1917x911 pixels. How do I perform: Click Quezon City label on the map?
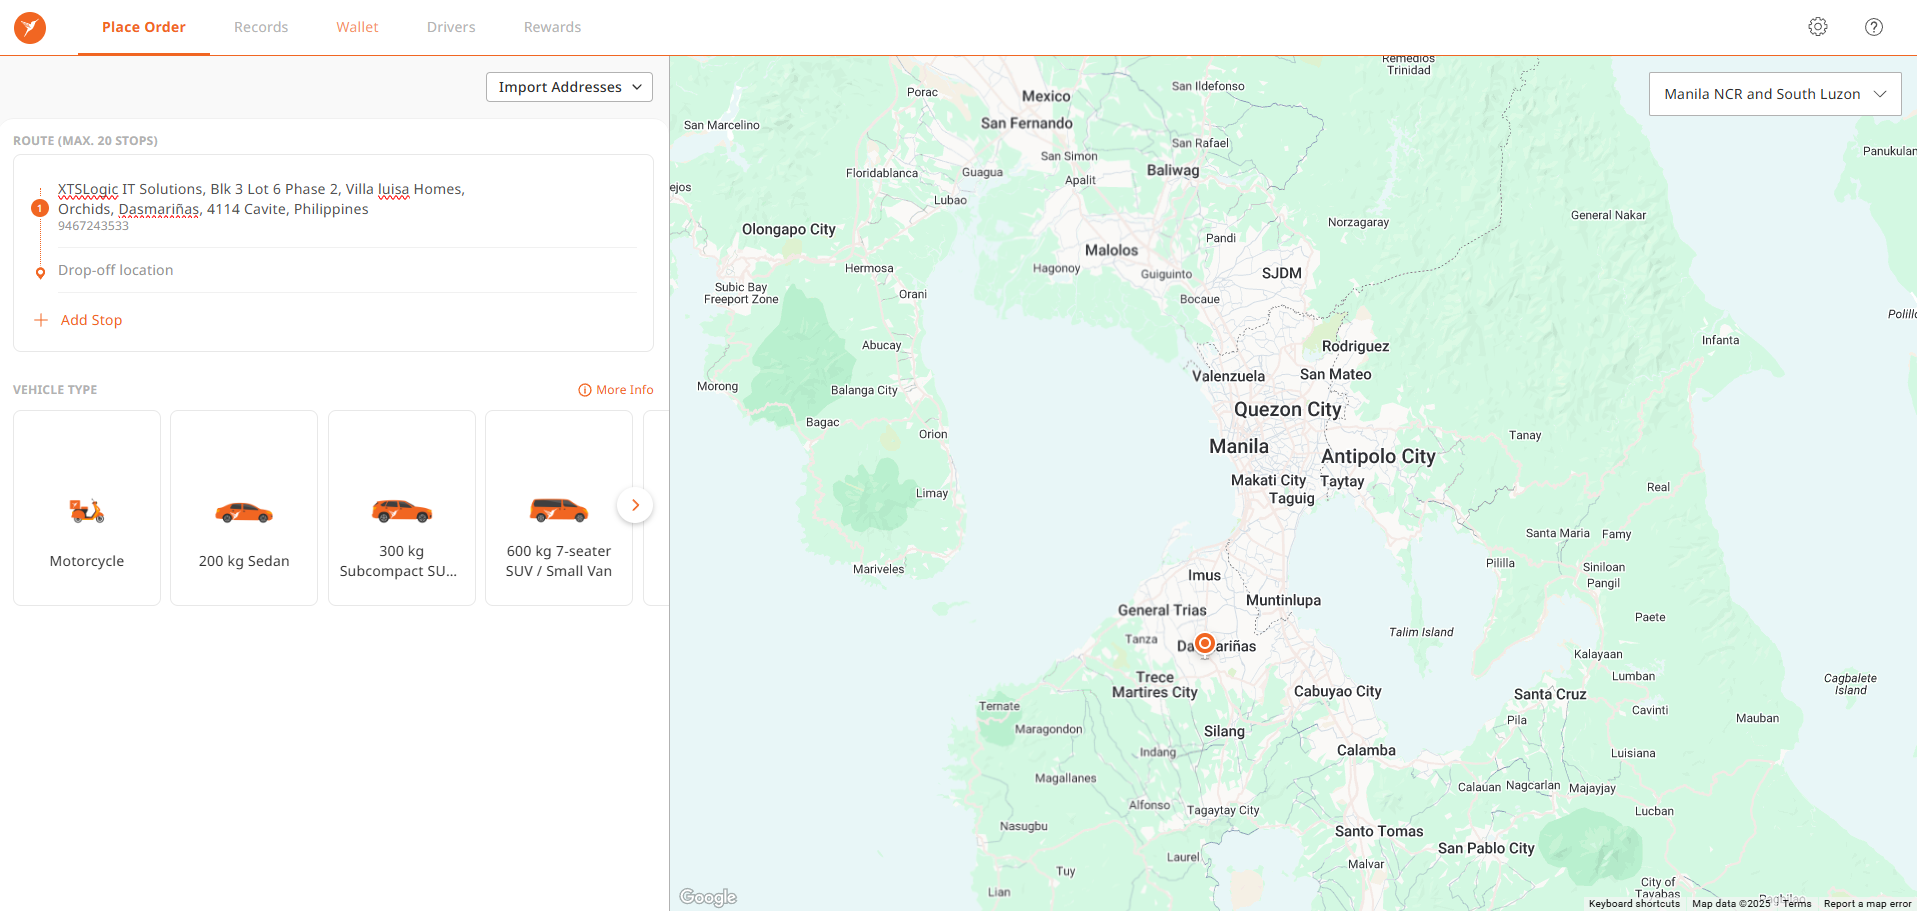click(1288, 409)
